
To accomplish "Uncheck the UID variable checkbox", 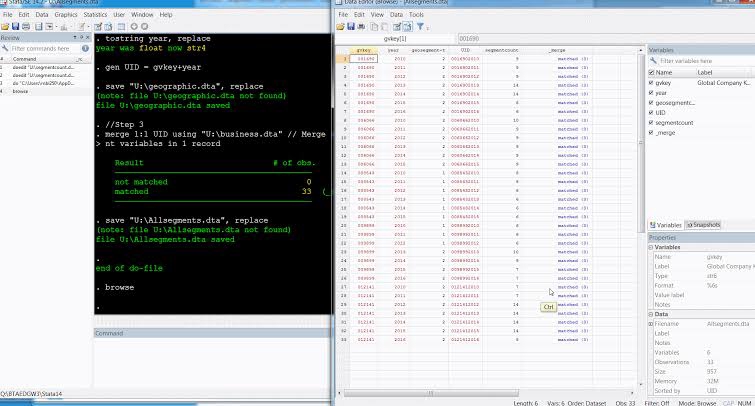I will 651,113.
